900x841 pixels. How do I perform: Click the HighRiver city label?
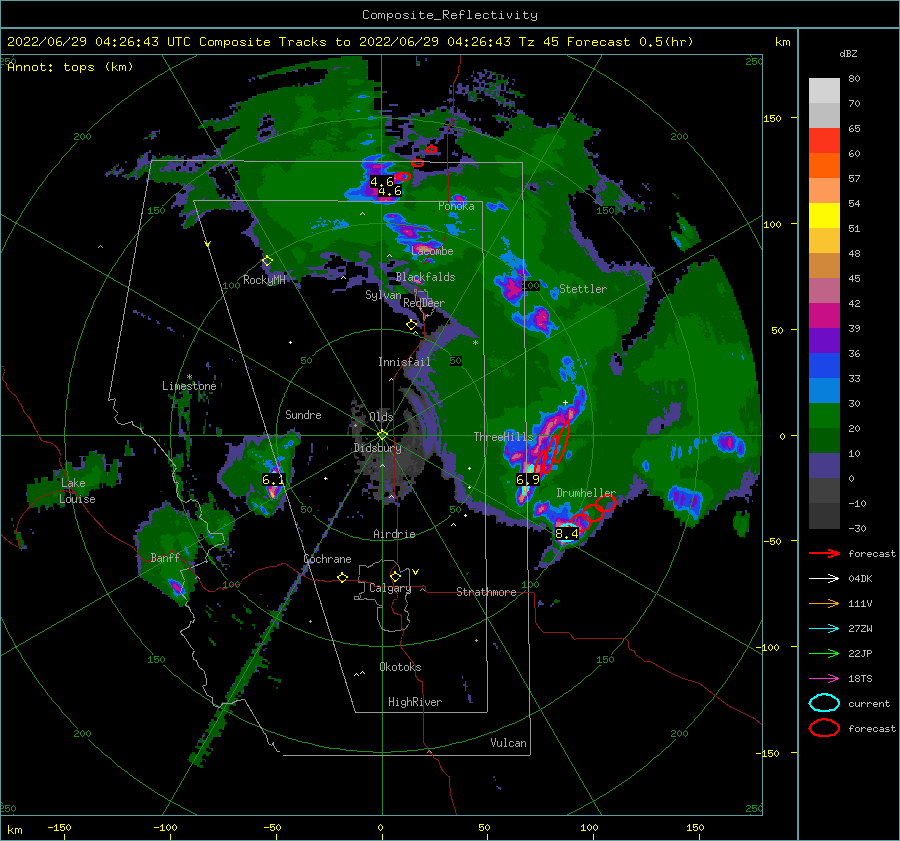coord(415,702)
